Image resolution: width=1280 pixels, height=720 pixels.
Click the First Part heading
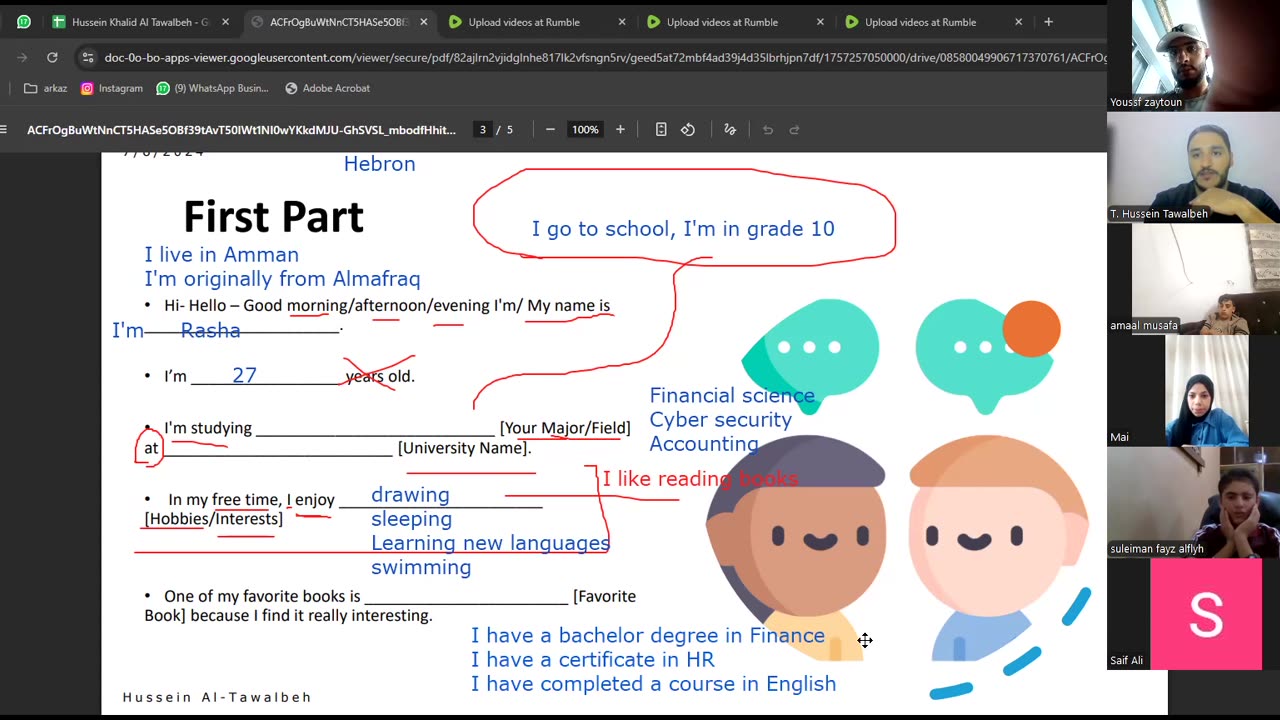[x=273, y=217]
